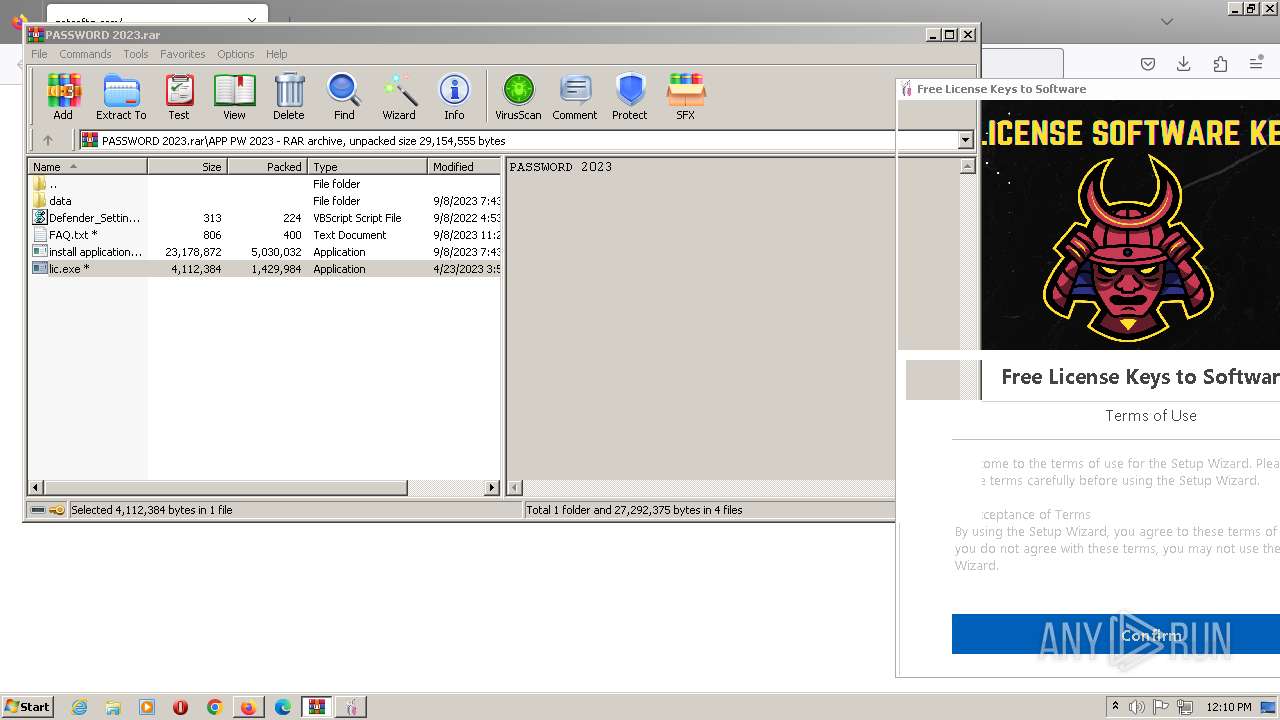This screenshot has width=1280, height=720.
Task: Click the 'PASSWORD 2023' comment text
Action: point(561,167)
